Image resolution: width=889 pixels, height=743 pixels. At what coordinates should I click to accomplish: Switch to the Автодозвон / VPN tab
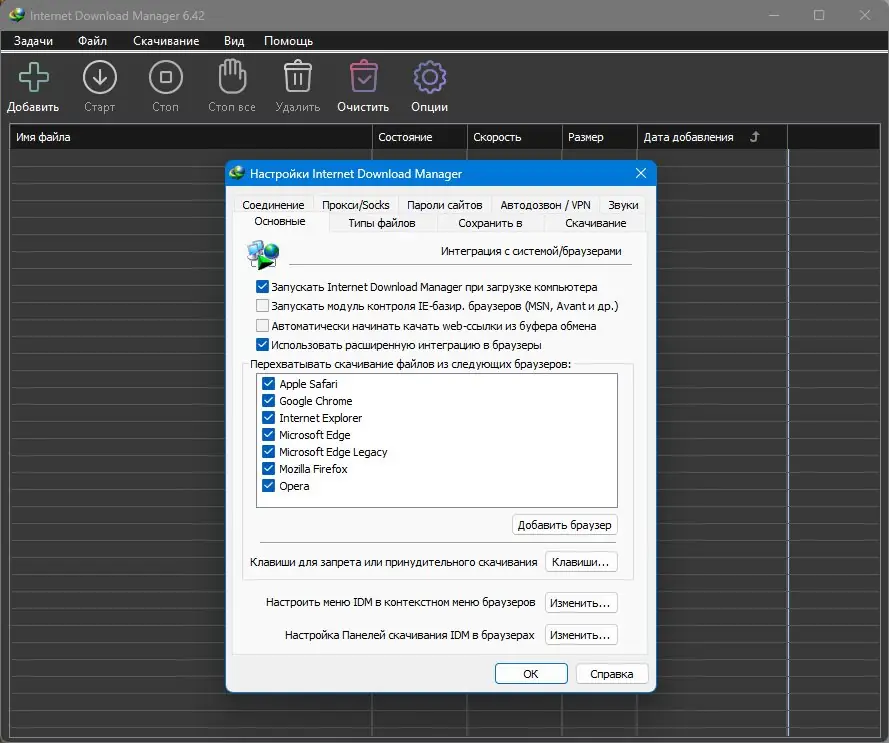pos(544,203)
